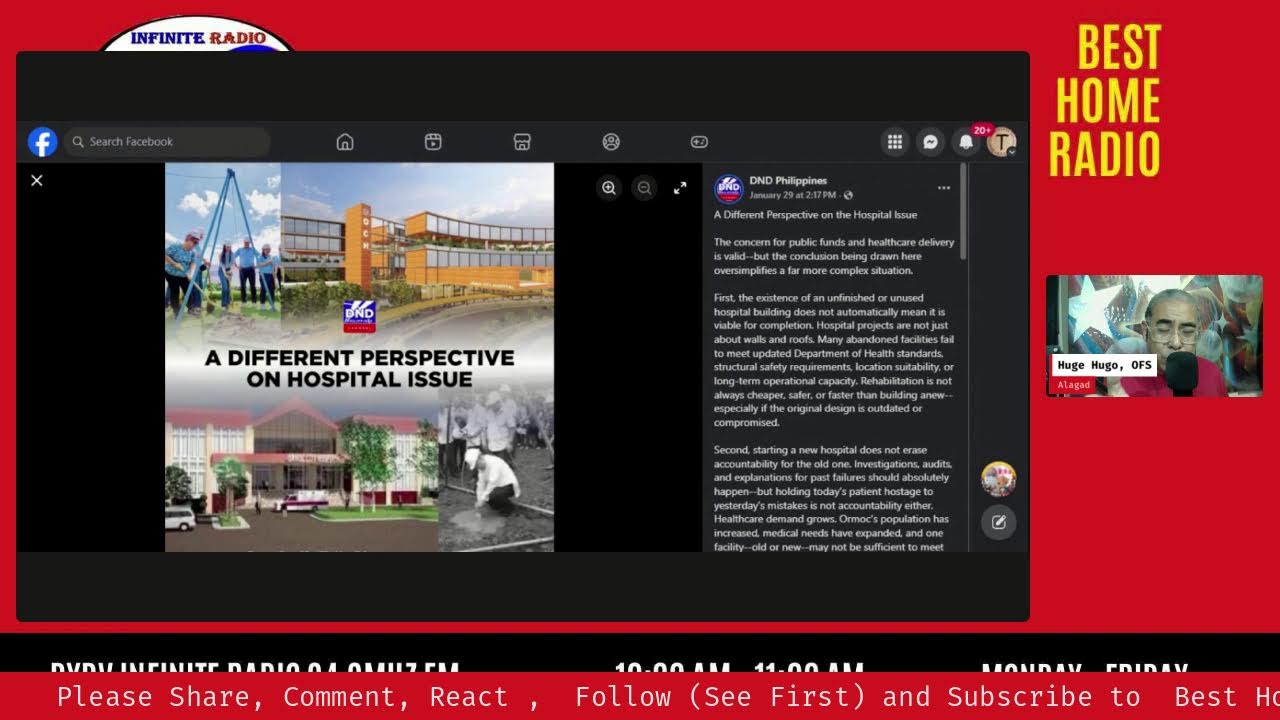Zoom in on the photo
Image resolution: width=1280 pixels, height=720 pixels.
click(609, 187)
